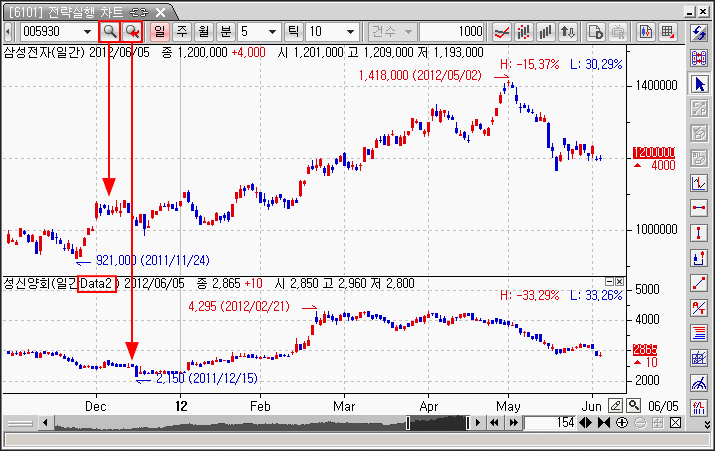Toggle monthly (월) chart period
This screenshot has width=715, height=451.
click(204, 31)
